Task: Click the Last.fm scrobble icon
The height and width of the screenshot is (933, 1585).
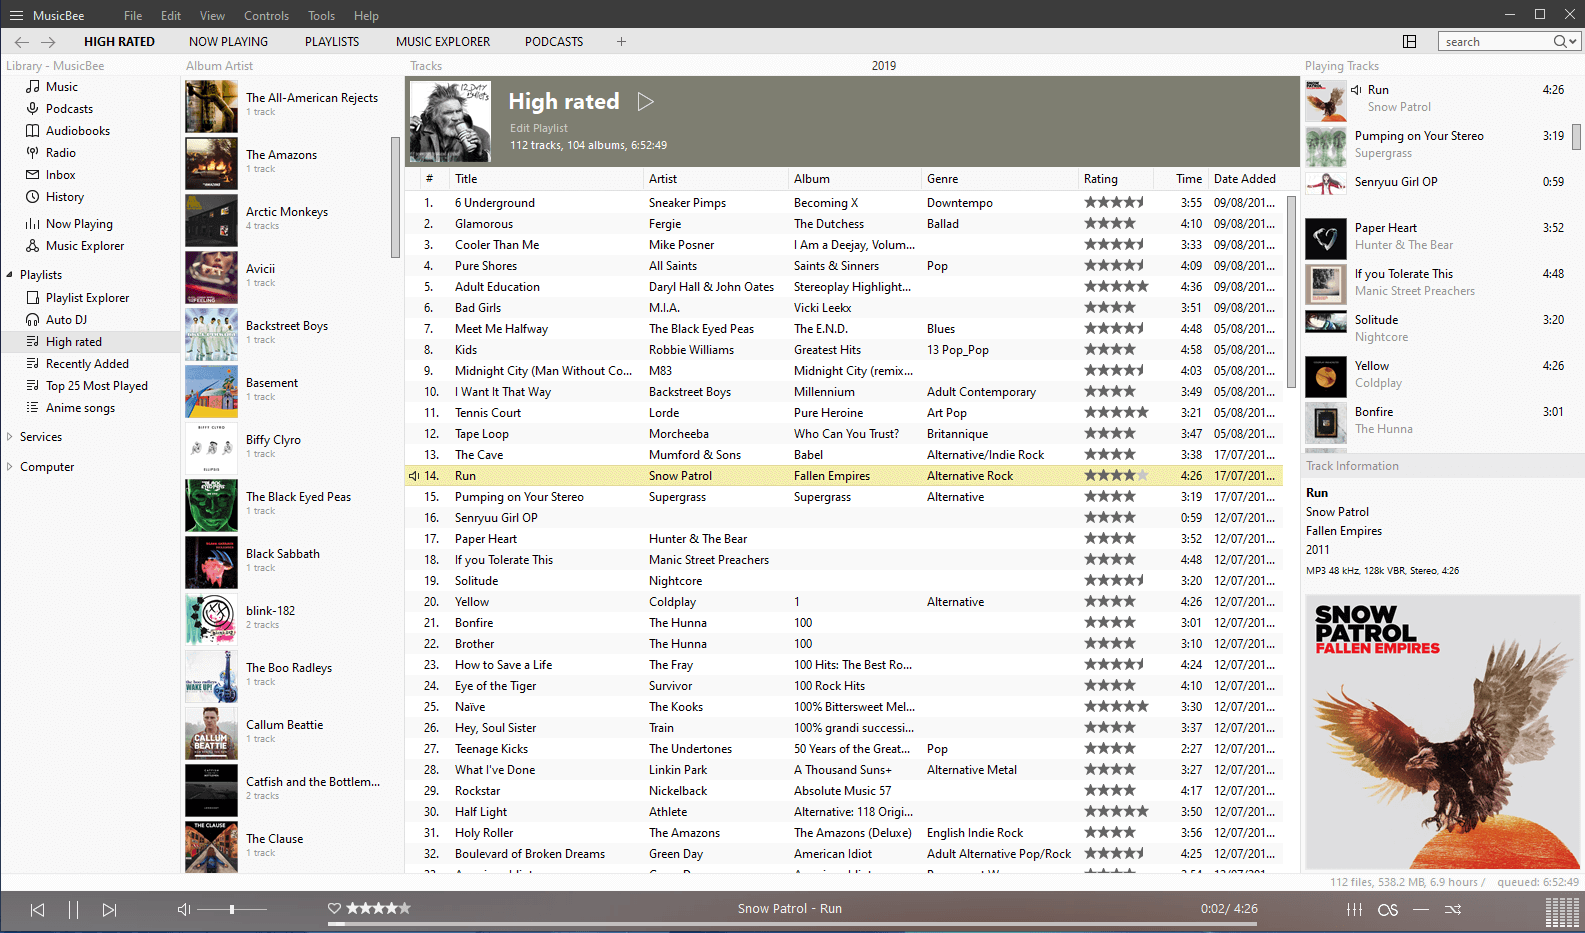Action: point(1387,909)
